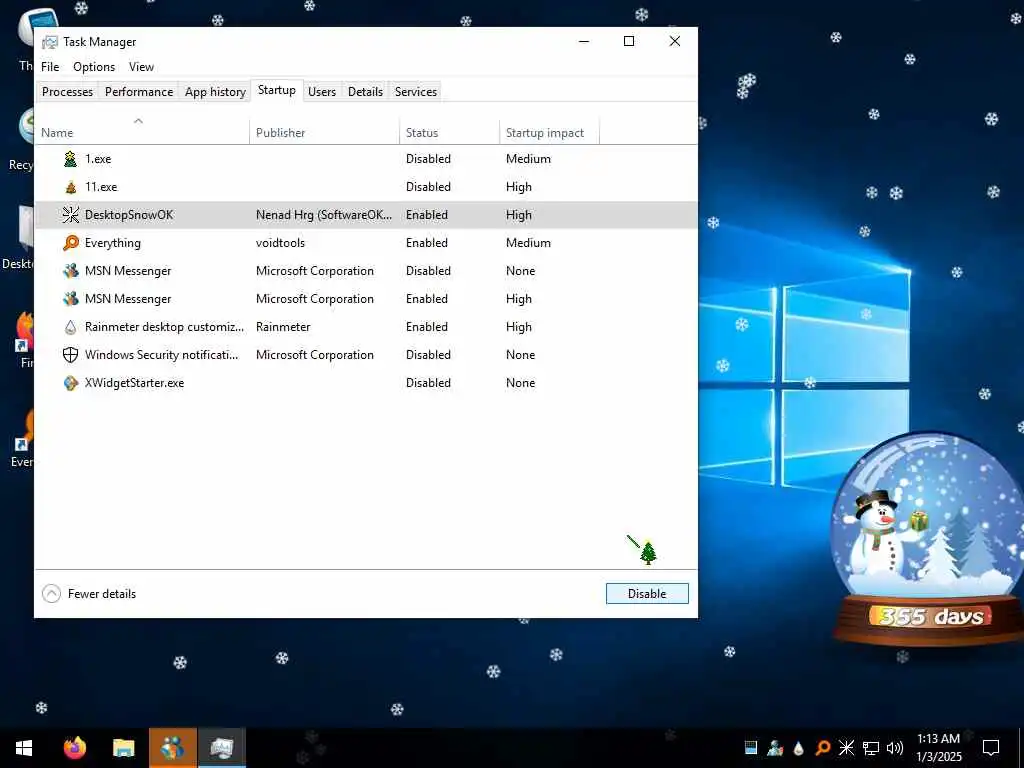Select Windows Security notificati... entry name
Screen dimensions: 1024x768
click(x=161, y=355)
